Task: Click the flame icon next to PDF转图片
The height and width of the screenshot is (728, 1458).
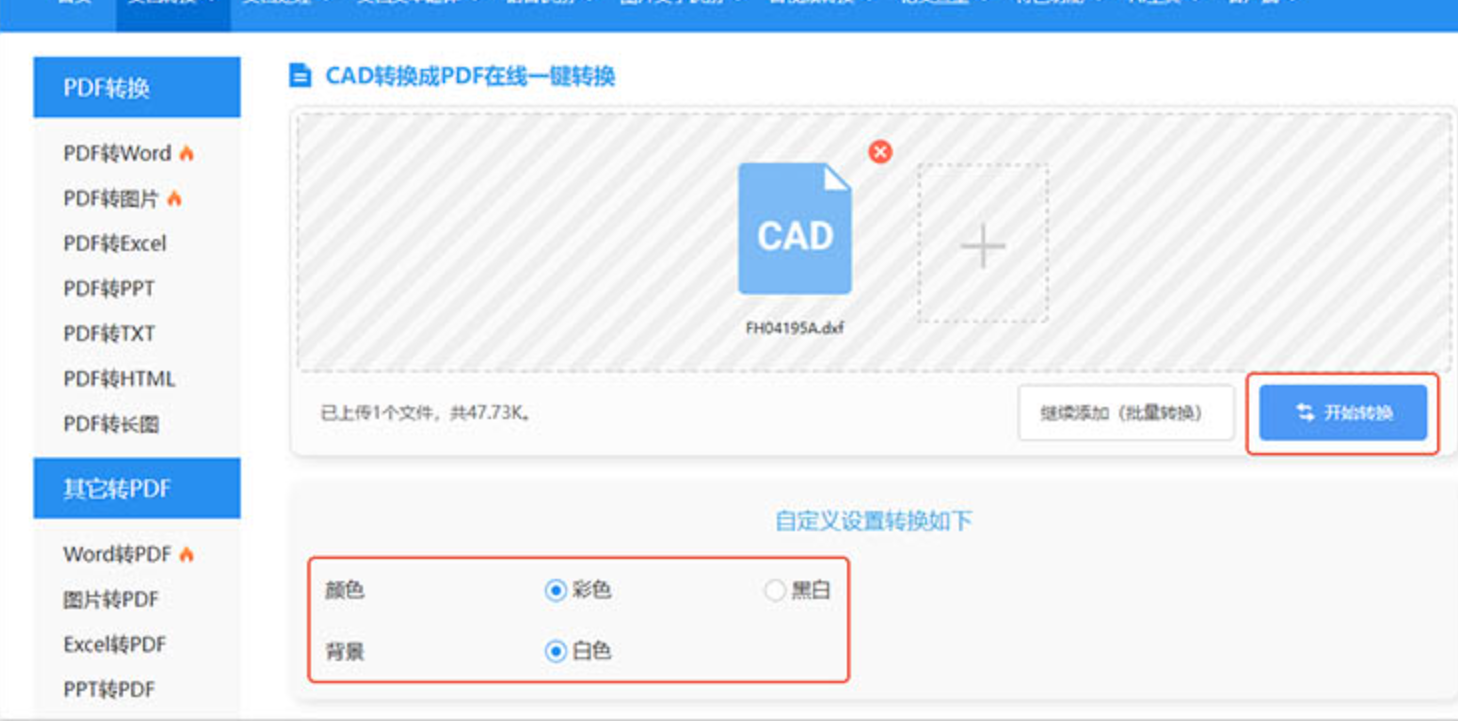Action: pyautogui.click(x=174, y=198)
